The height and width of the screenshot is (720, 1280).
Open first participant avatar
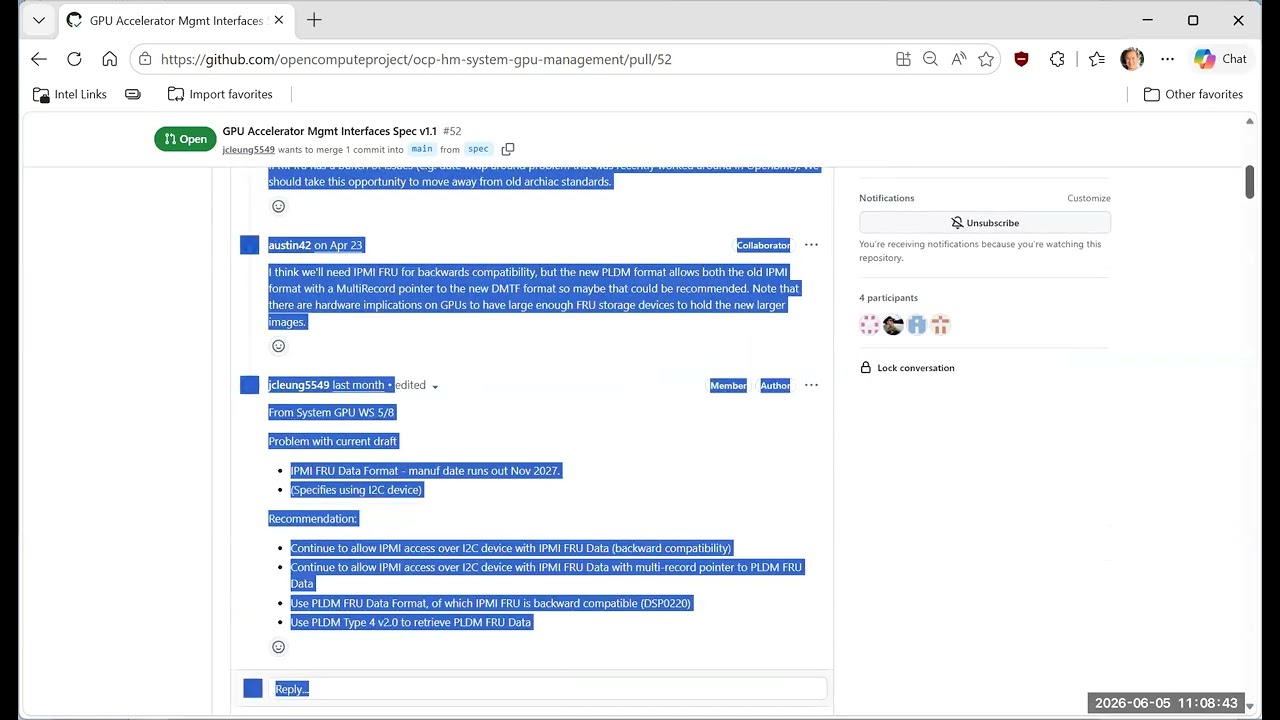[x=870, y=325]
